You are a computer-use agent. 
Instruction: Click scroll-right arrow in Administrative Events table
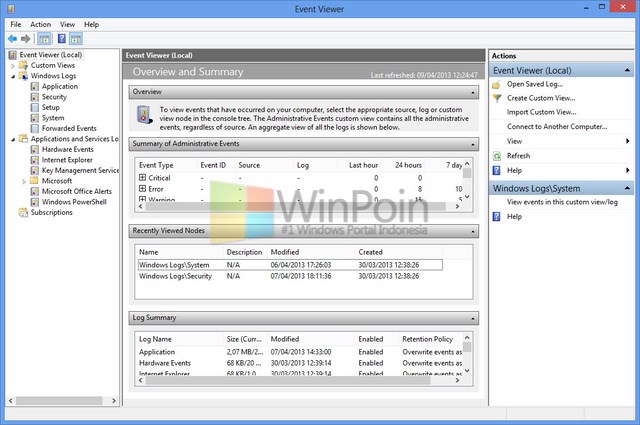tap(457, 207)
